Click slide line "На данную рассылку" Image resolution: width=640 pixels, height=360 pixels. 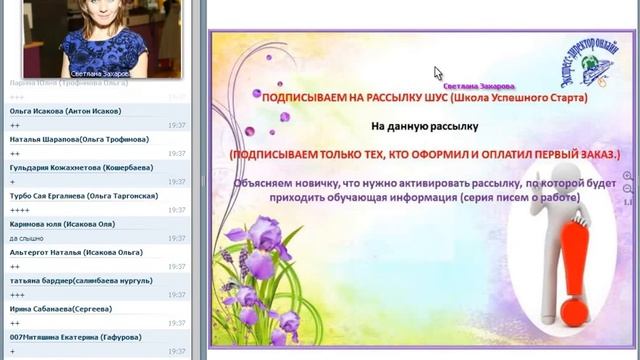[x=424, y=127]
